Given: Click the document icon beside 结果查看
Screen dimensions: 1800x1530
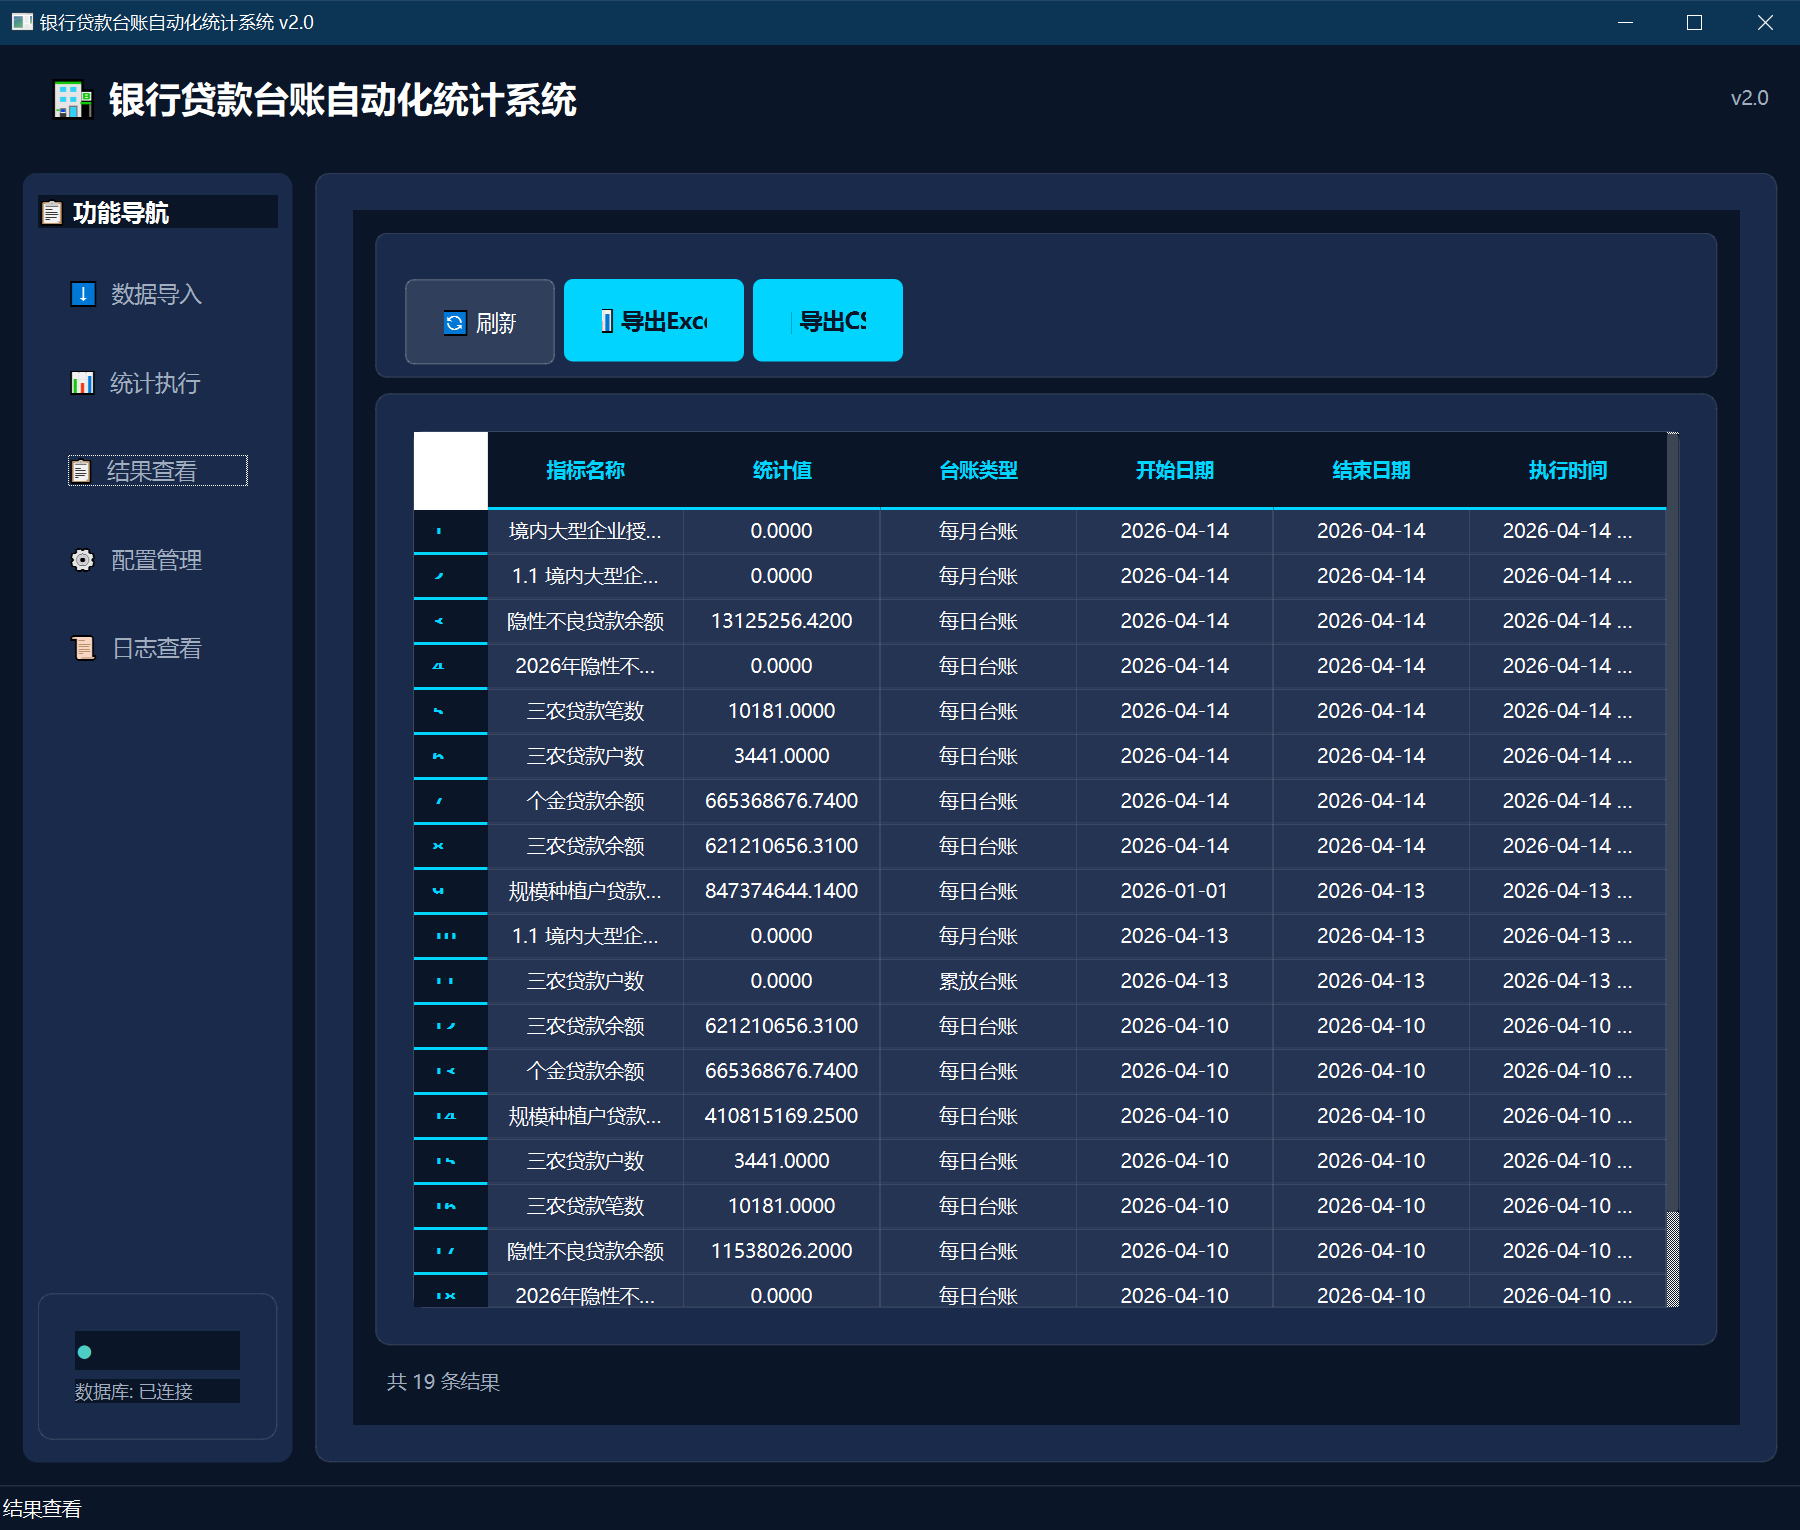Looking at the screenshot, I should pyautogui.click(x=82, y=471).
